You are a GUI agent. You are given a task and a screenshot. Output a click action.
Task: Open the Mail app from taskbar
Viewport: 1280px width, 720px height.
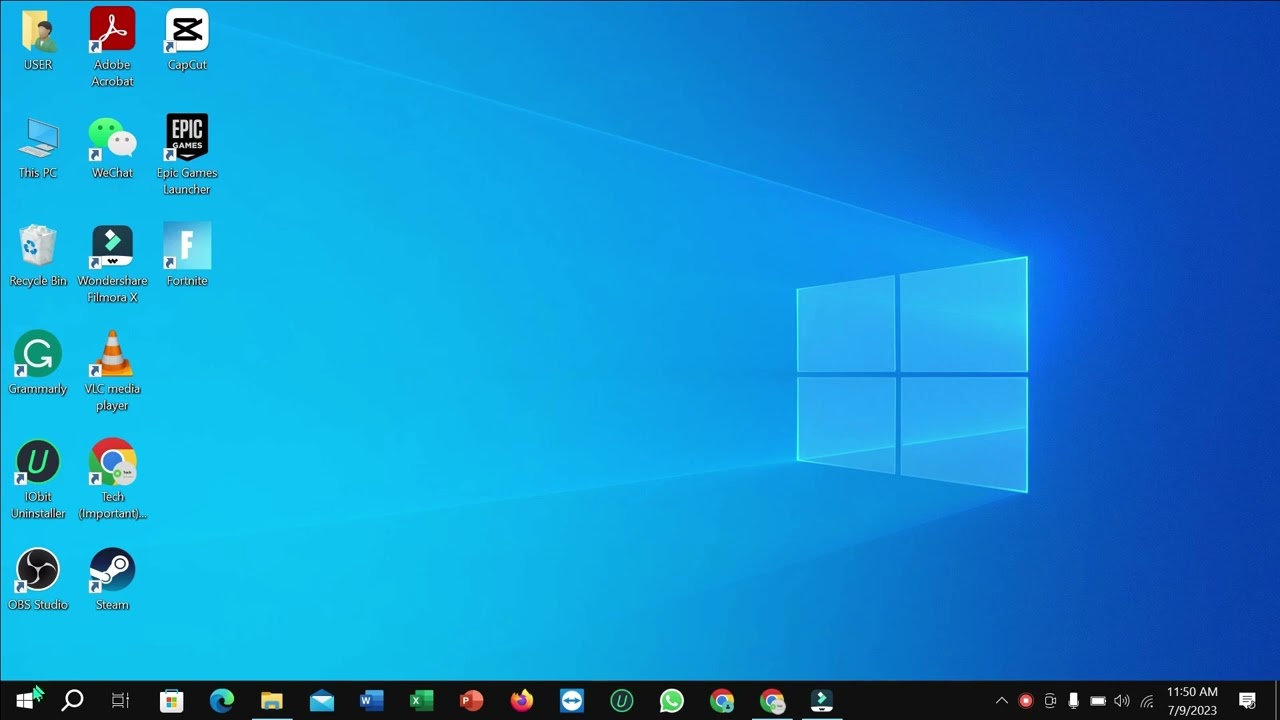tap(322, 701)
